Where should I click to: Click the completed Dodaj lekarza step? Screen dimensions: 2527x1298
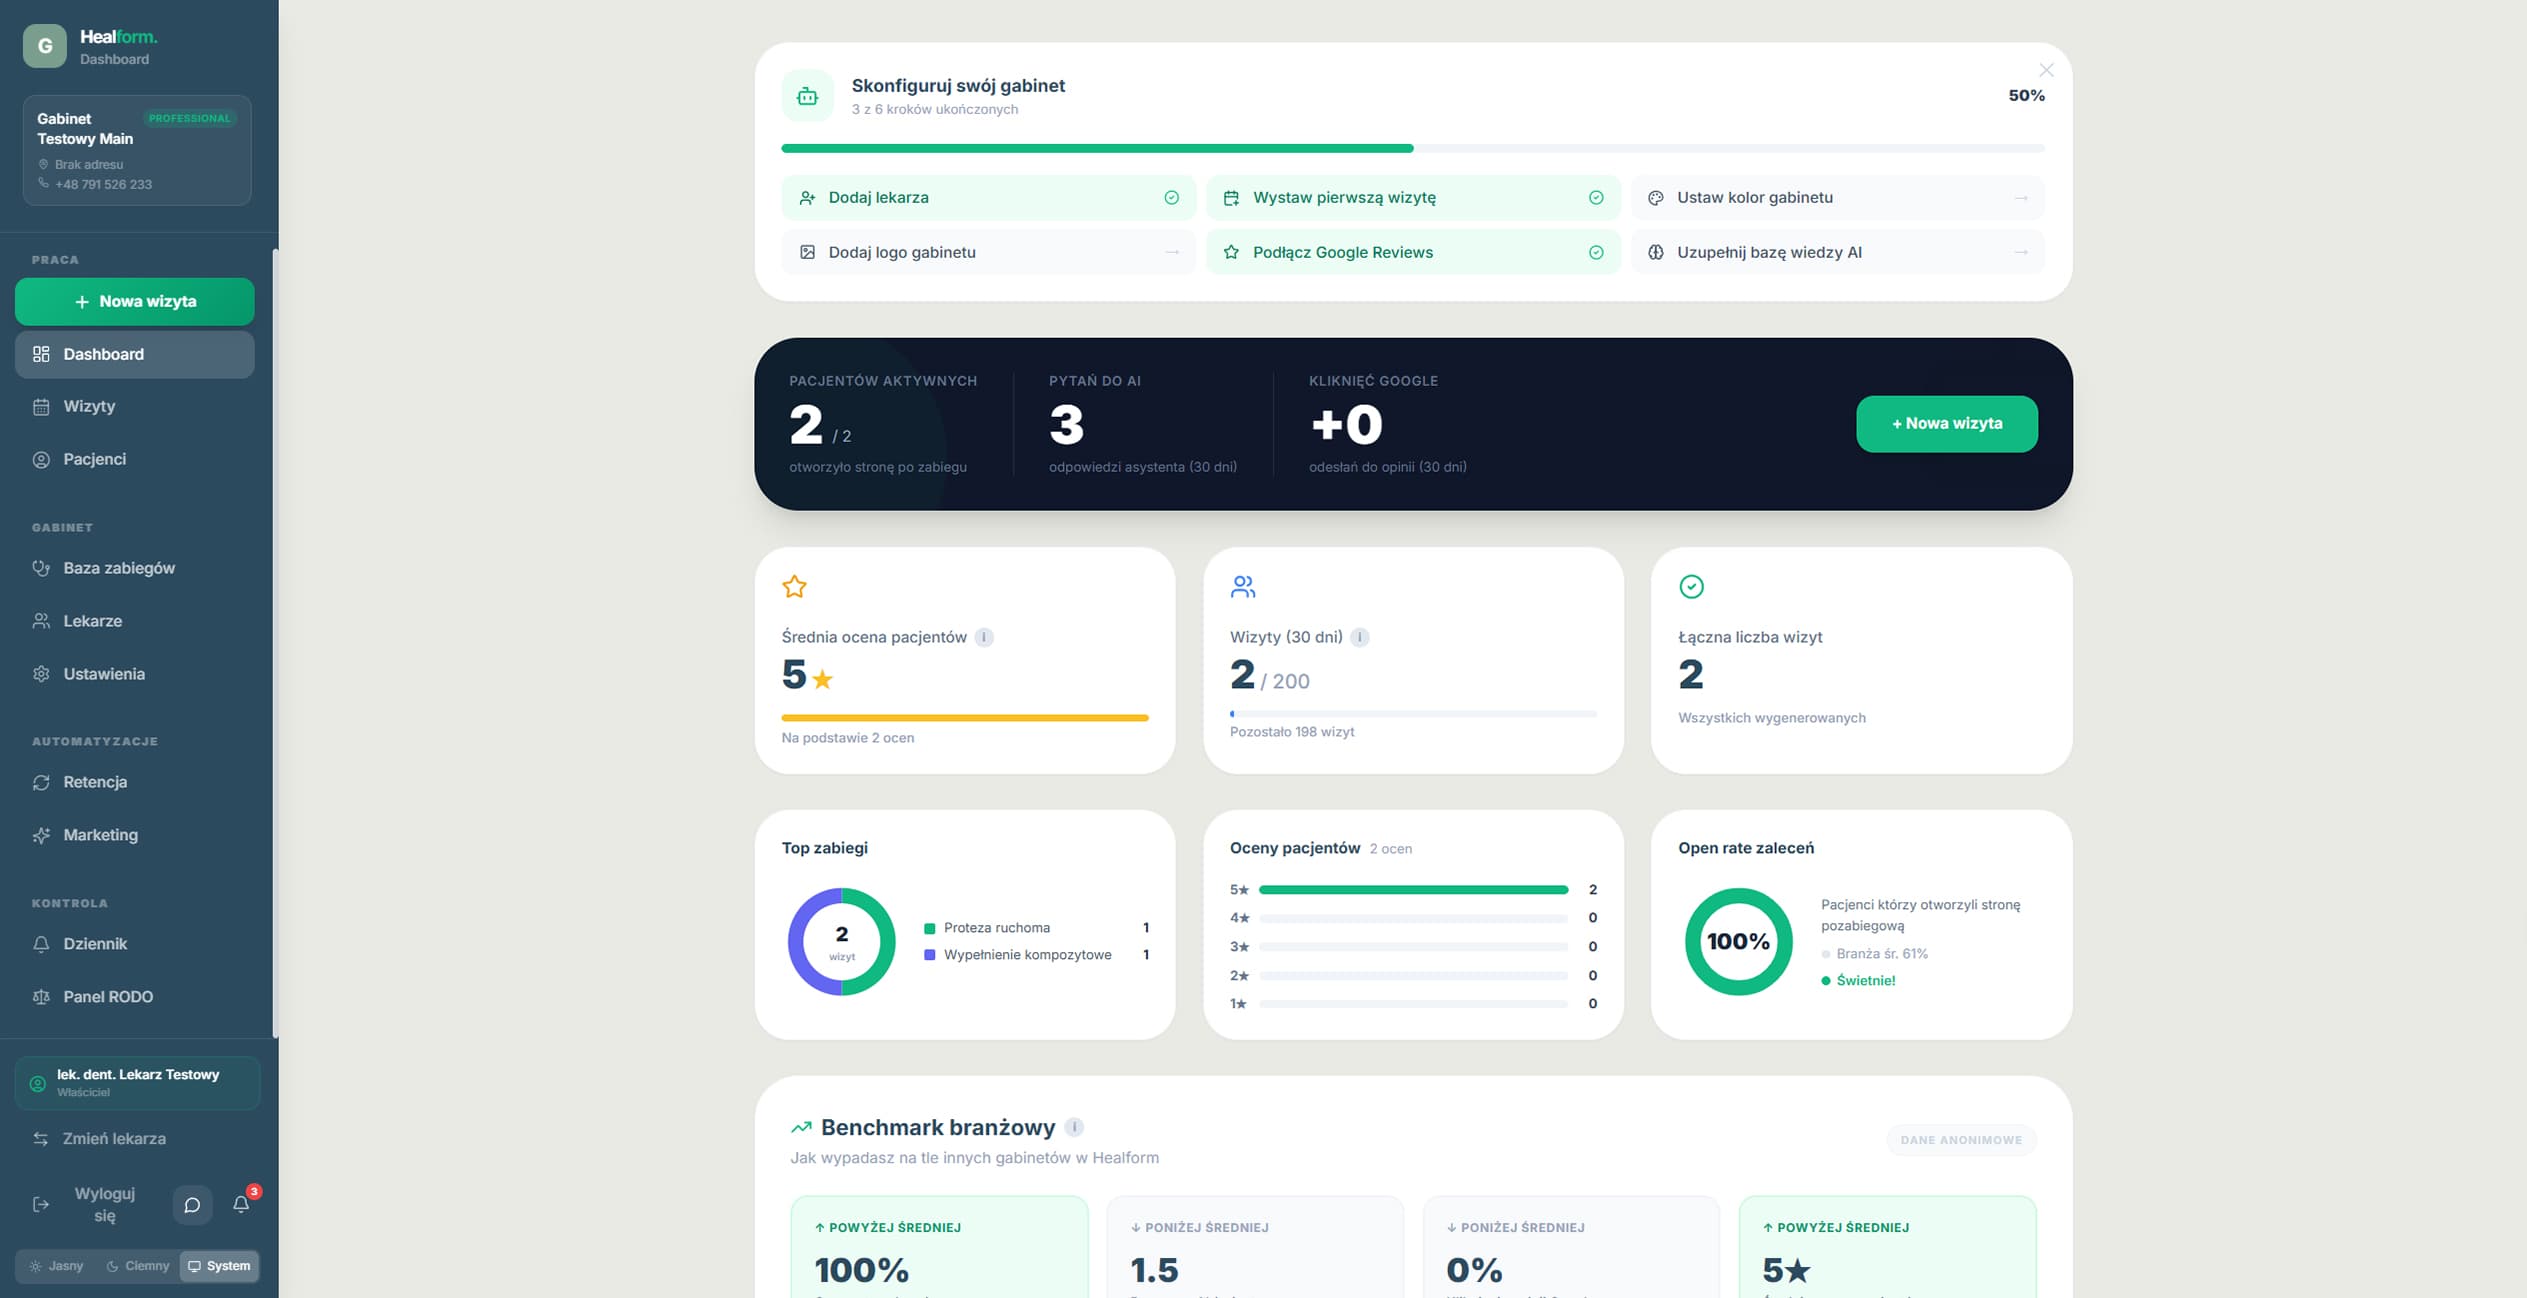(988, 198)
